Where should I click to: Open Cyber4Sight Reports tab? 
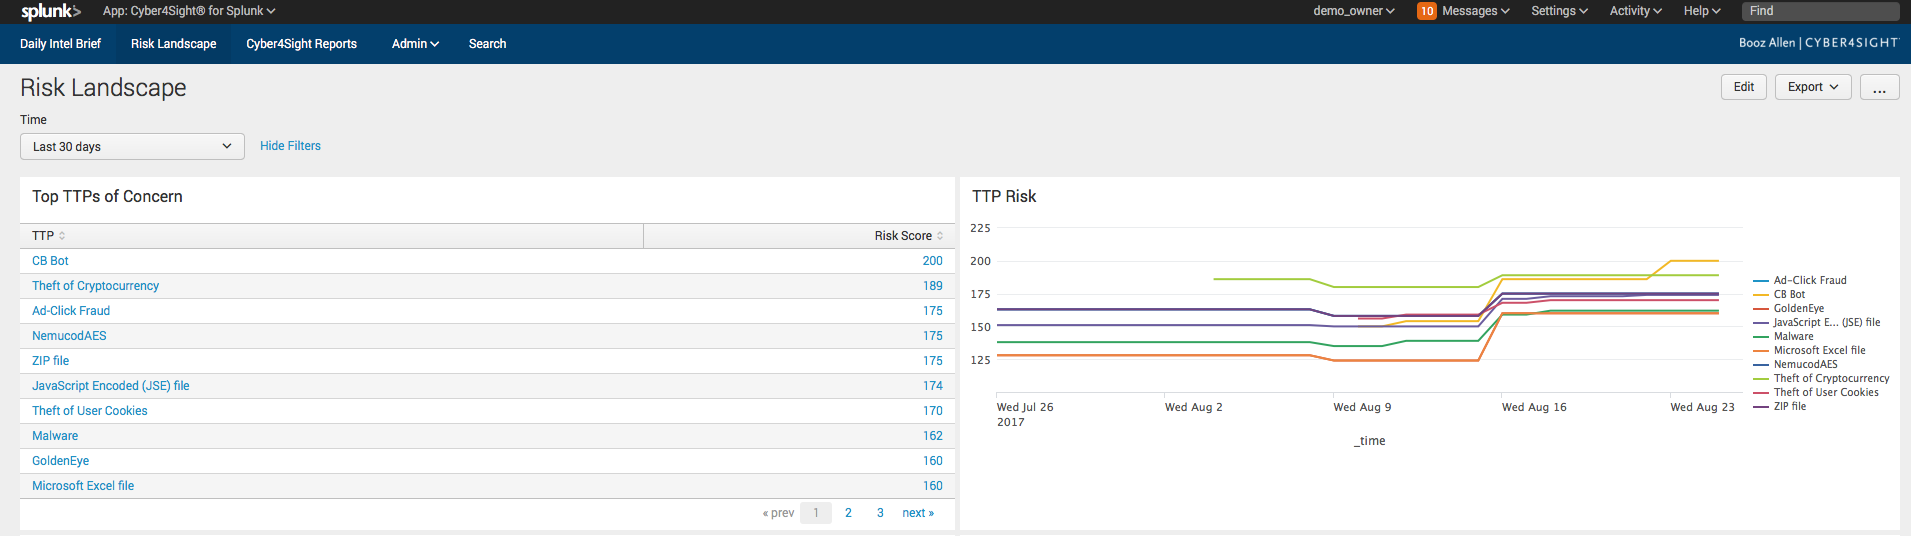pos(301,44)
